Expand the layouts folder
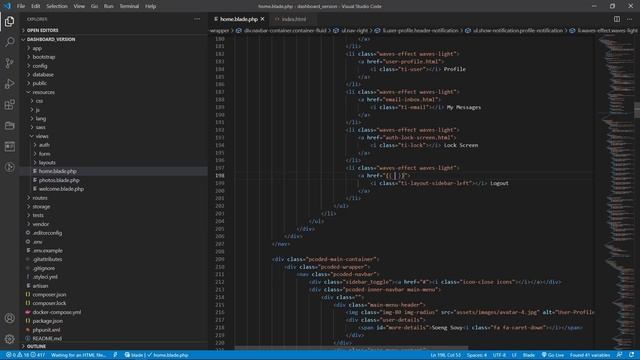640x360 pixels. click(47, 162)
